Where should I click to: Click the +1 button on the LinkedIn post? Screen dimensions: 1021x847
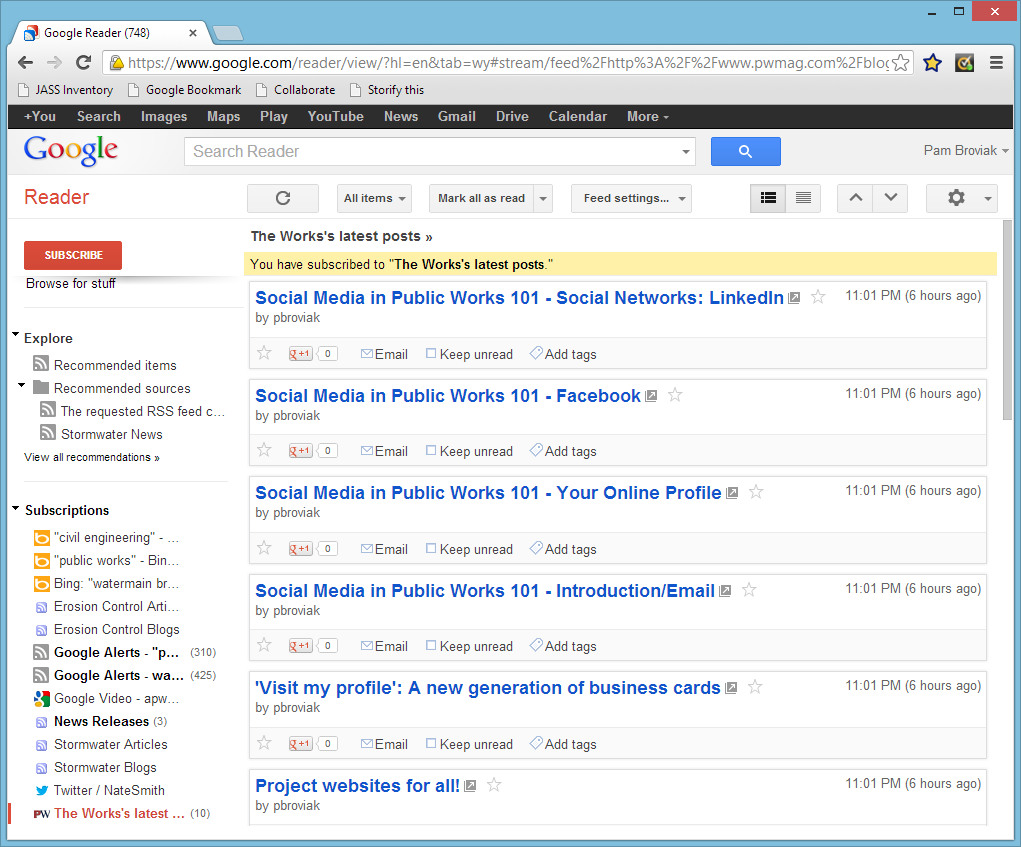pyautogui.click(x=300, y=354)
